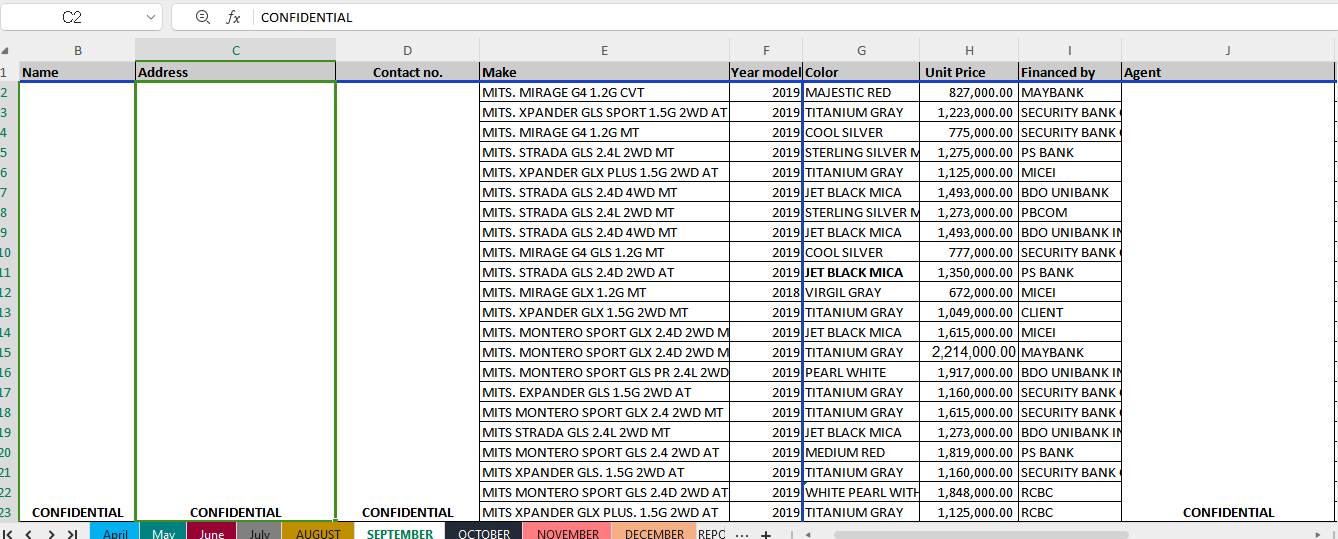Click the Make header cell
Screen dimensions: 1338x539
(605, 72)
